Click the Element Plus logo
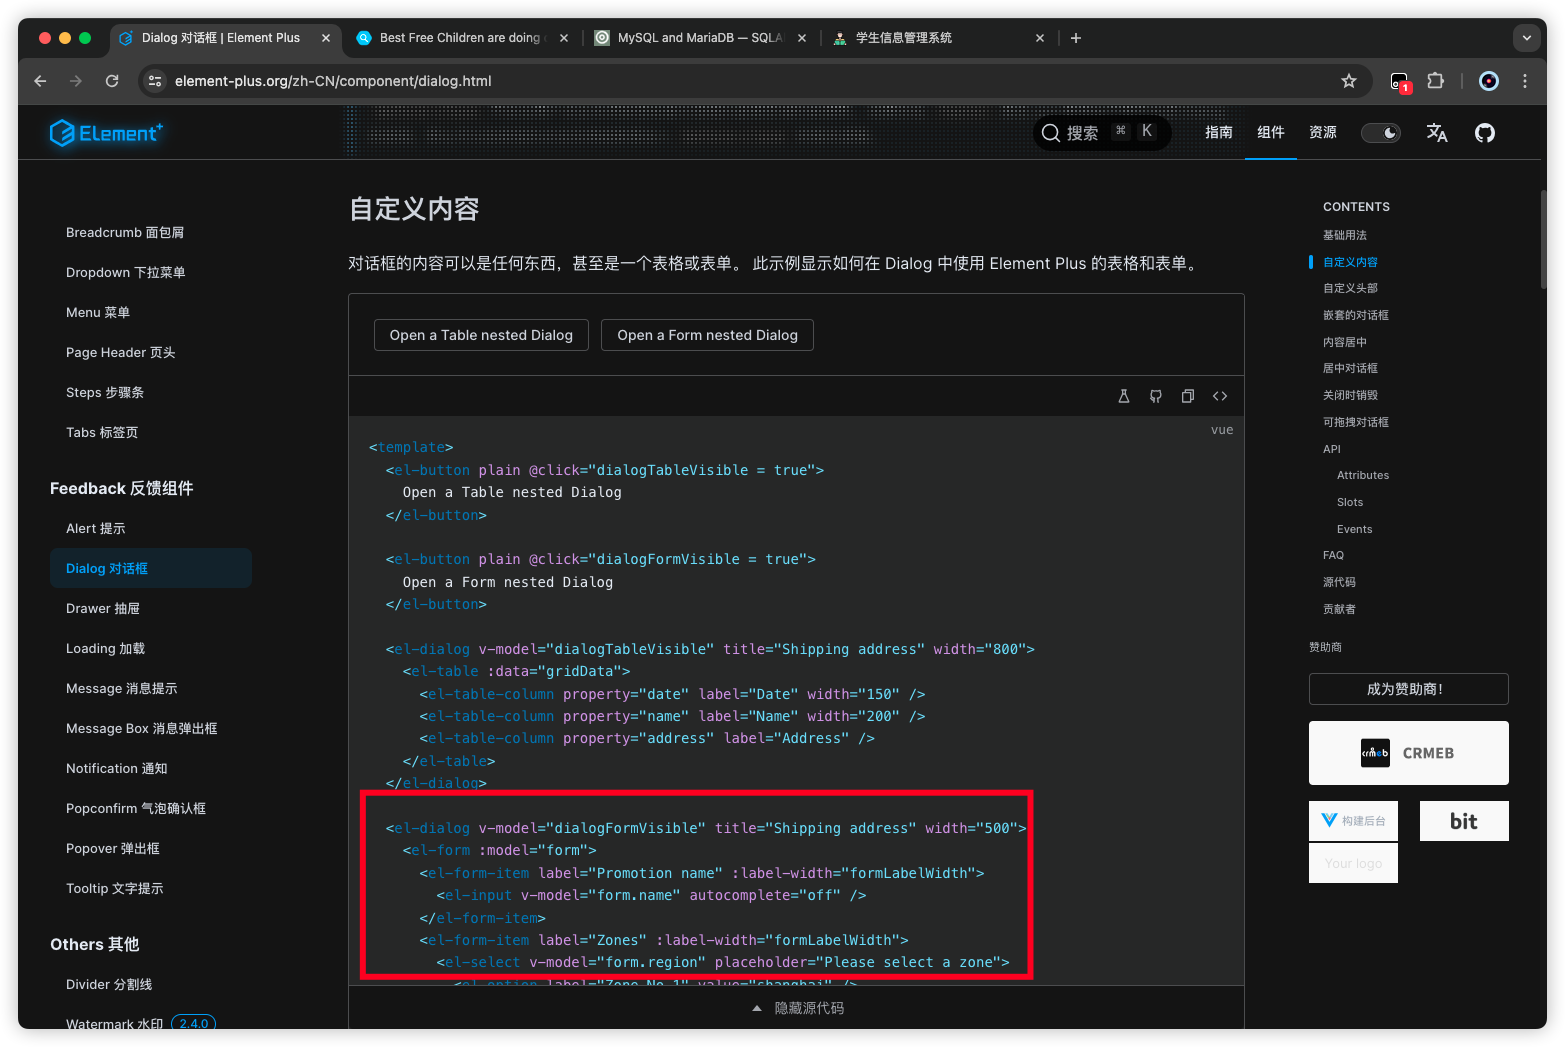 (107, 133)
